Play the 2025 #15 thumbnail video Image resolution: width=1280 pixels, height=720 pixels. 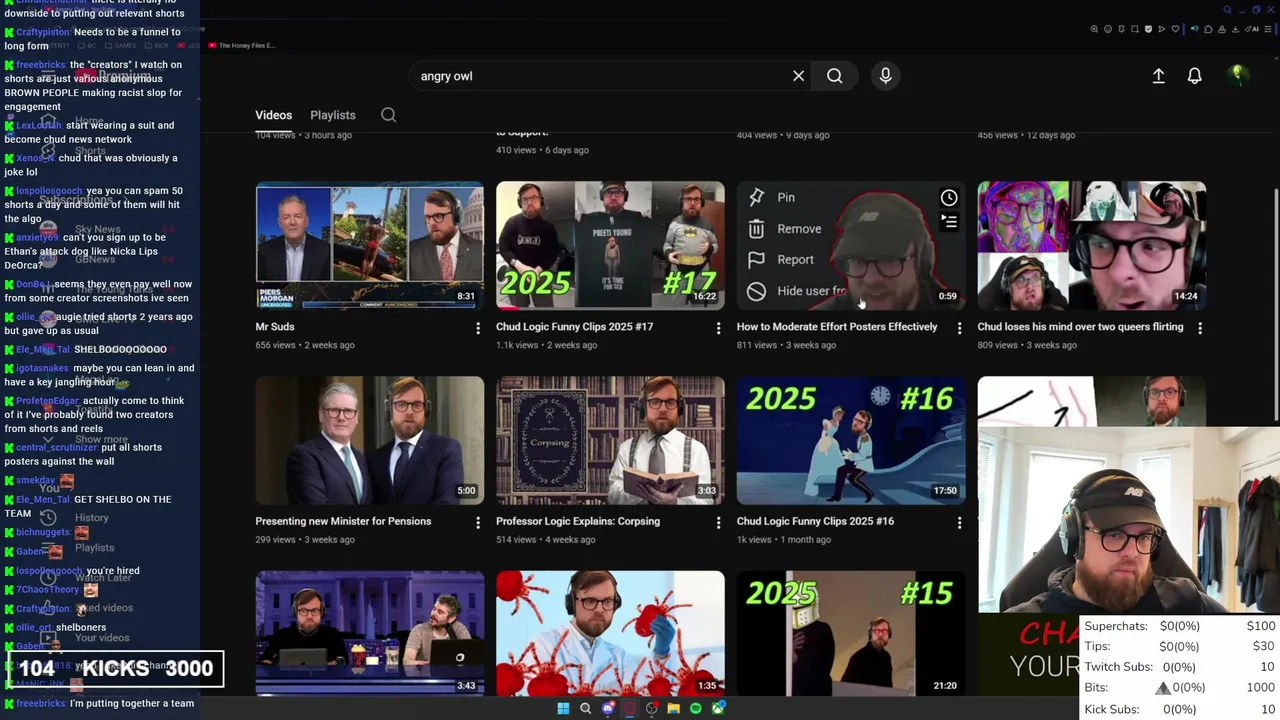(x=851, y=633)
